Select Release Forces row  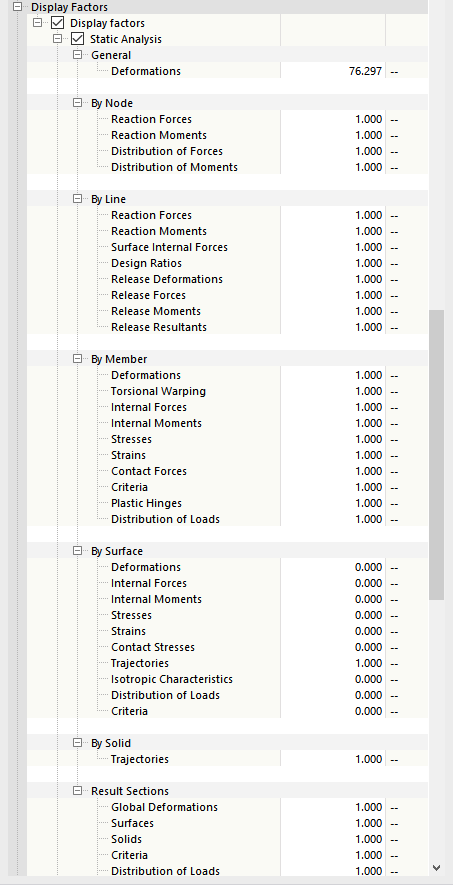click(x=228, y=295)
